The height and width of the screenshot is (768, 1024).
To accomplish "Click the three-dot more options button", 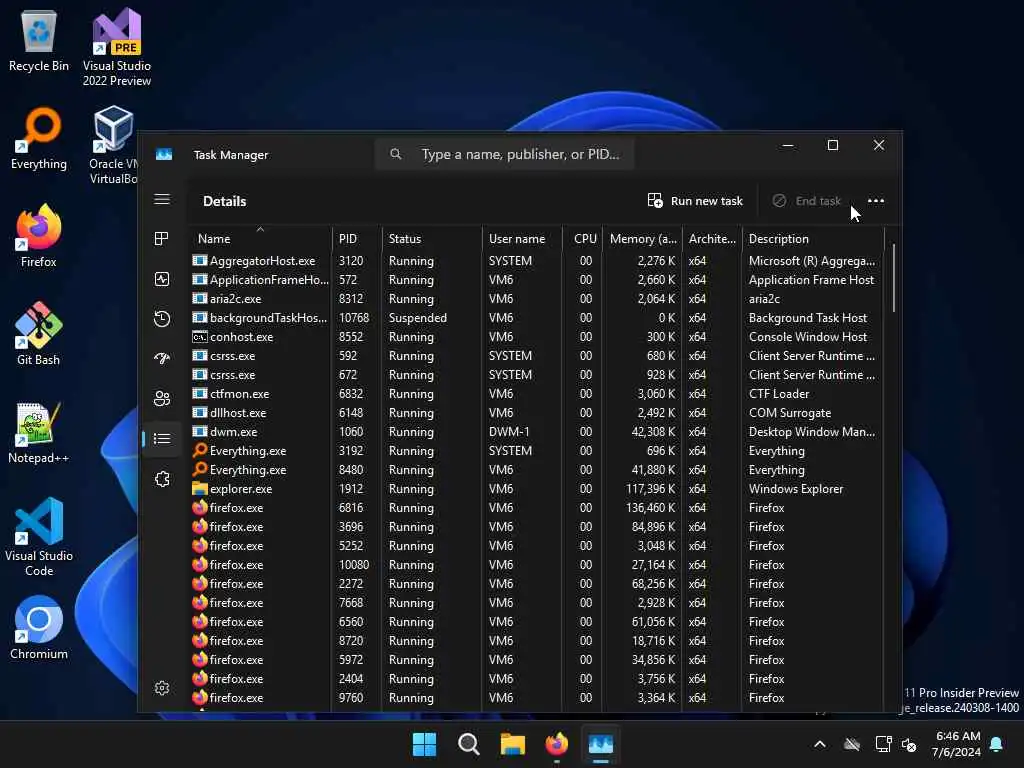I will point(876,201).
